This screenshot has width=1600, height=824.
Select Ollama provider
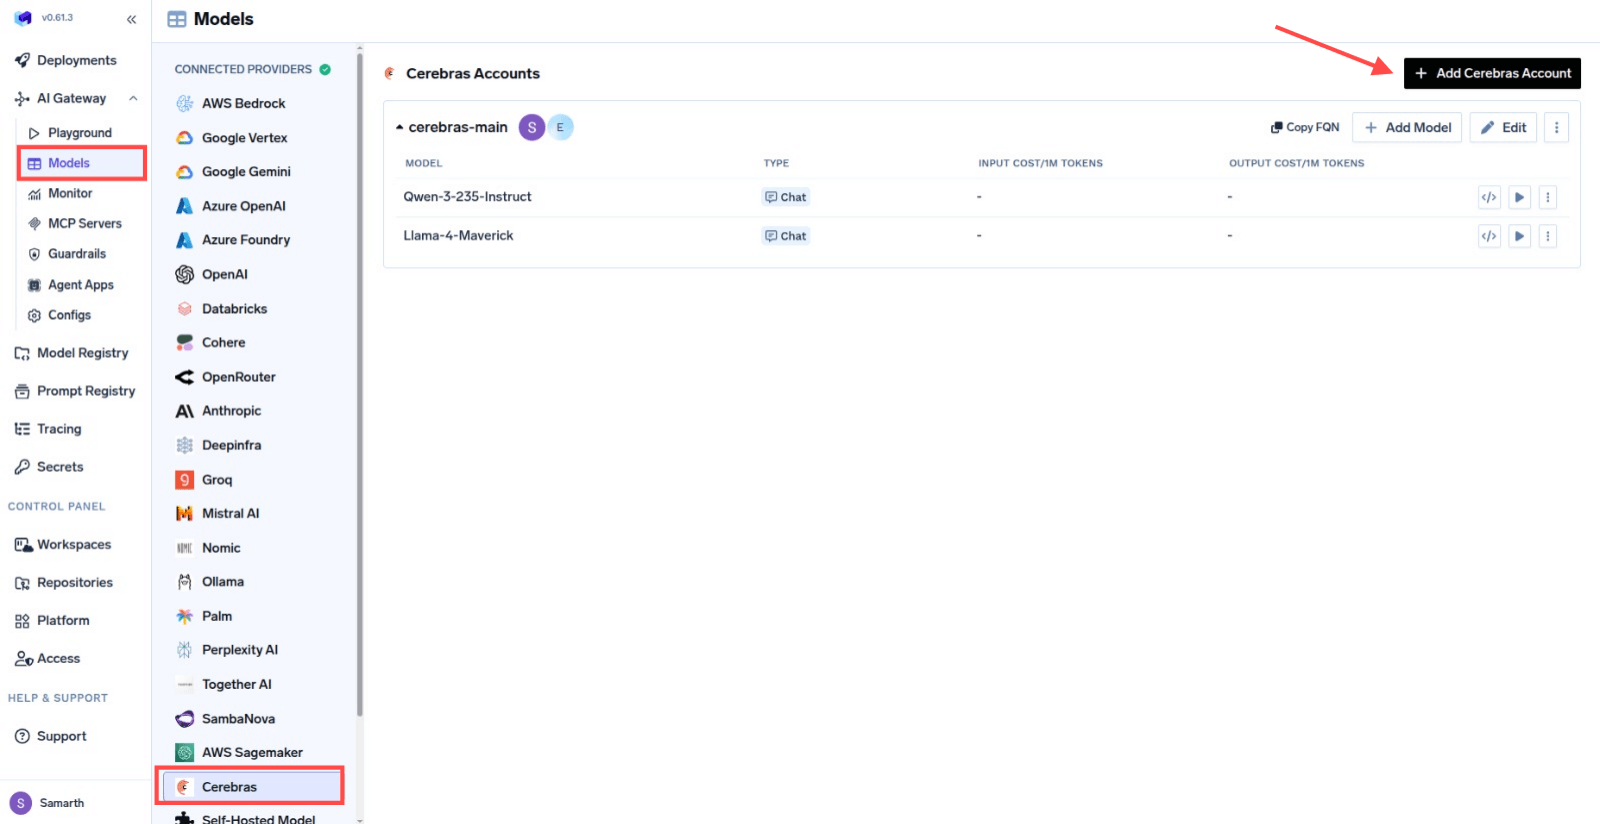click(x=210, y=582)
